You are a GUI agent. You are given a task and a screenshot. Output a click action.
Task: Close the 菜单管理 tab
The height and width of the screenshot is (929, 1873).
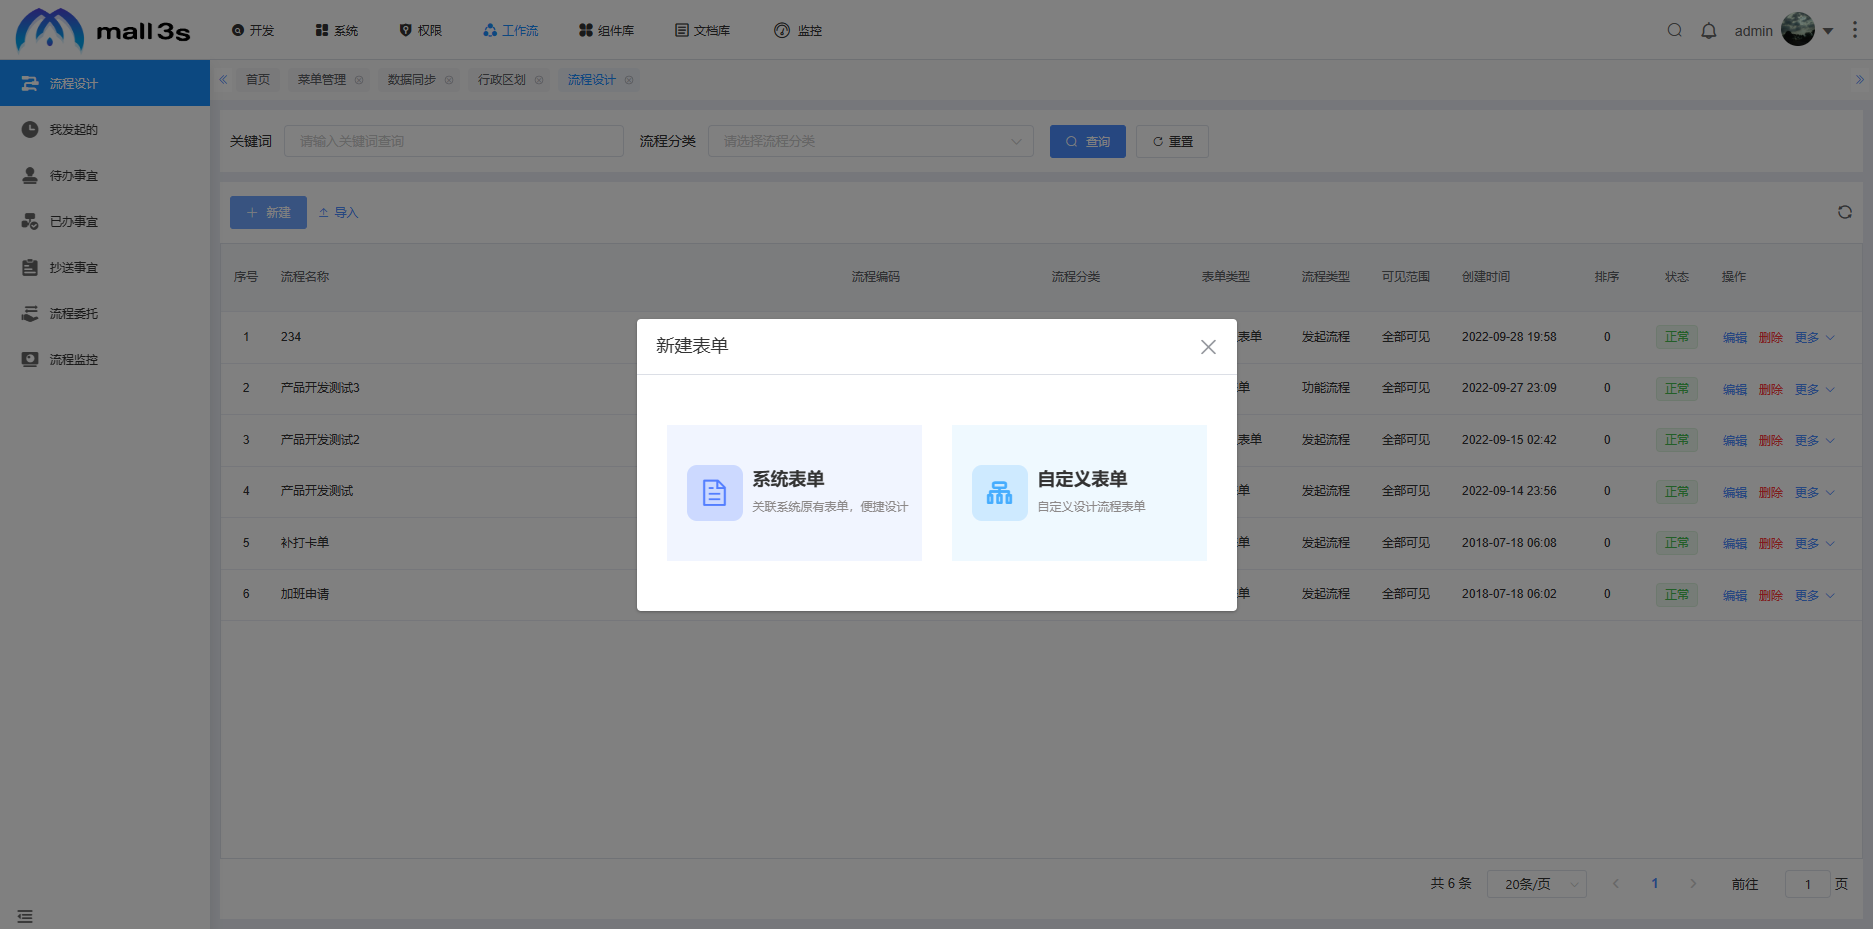359,80
